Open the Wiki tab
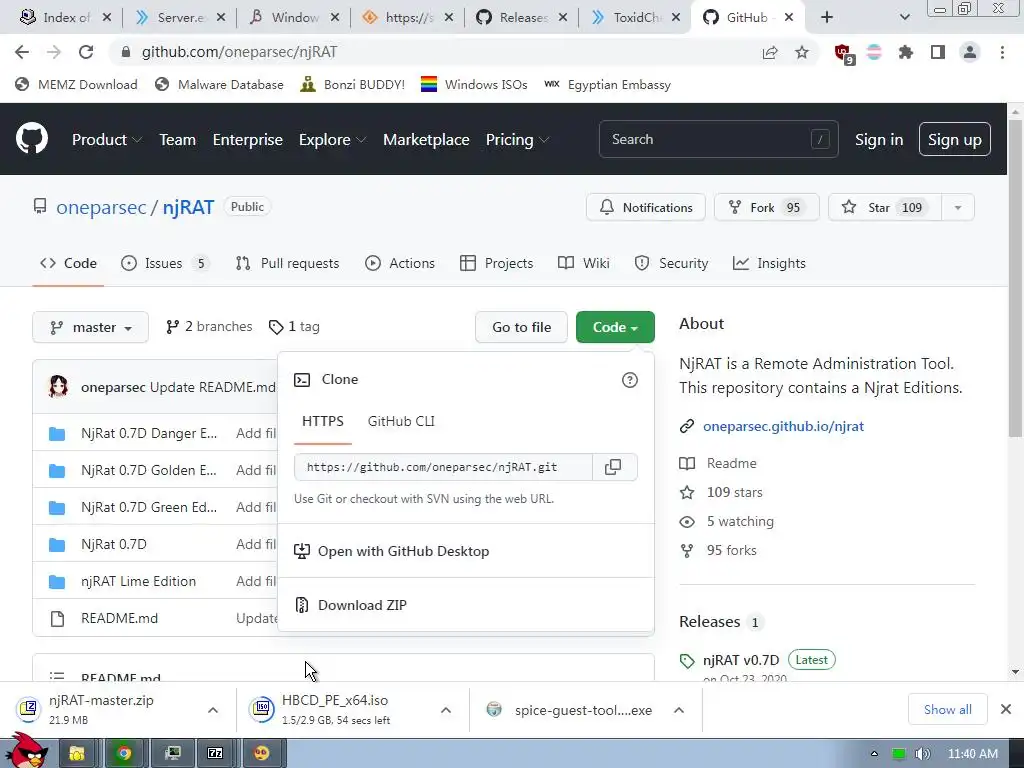This screenshot has height=768, width=1024. [584, 263]
